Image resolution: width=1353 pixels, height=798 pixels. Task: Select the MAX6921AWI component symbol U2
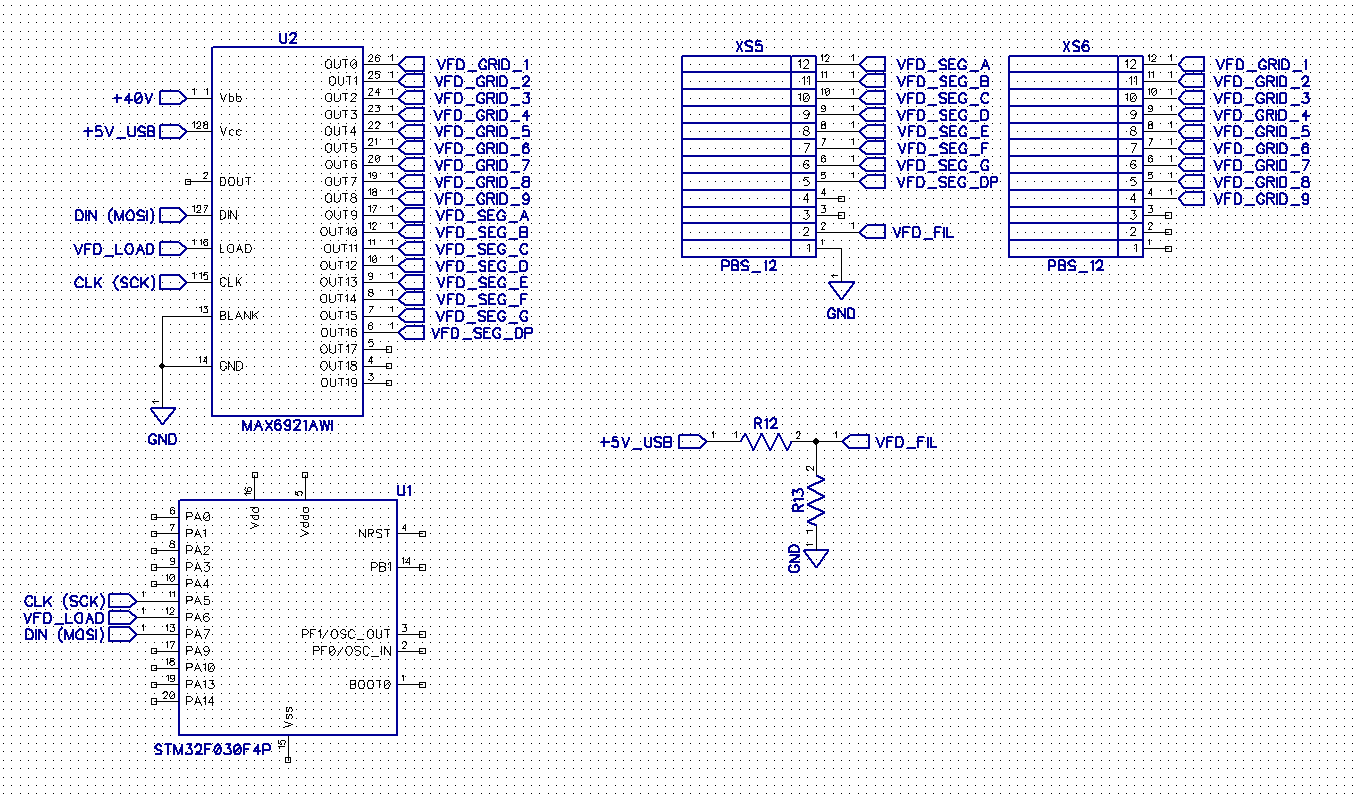[288, 230]
